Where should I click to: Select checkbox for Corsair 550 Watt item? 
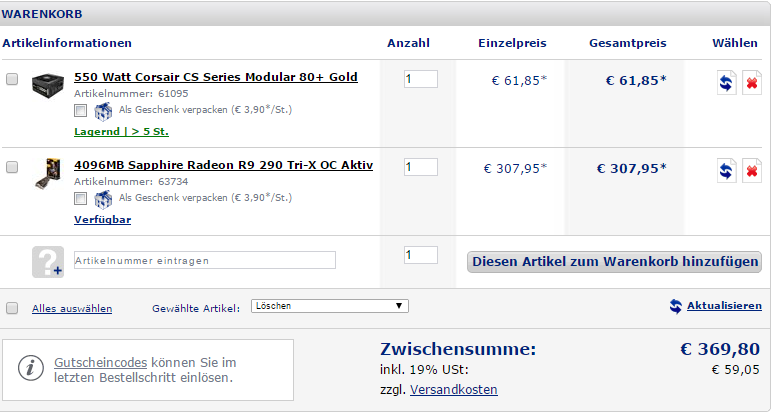tap(12, 79)
